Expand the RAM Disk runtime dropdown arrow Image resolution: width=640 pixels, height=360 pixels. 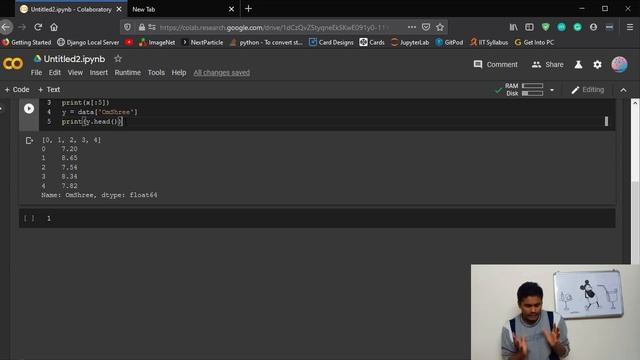click(x=552, y=90)
